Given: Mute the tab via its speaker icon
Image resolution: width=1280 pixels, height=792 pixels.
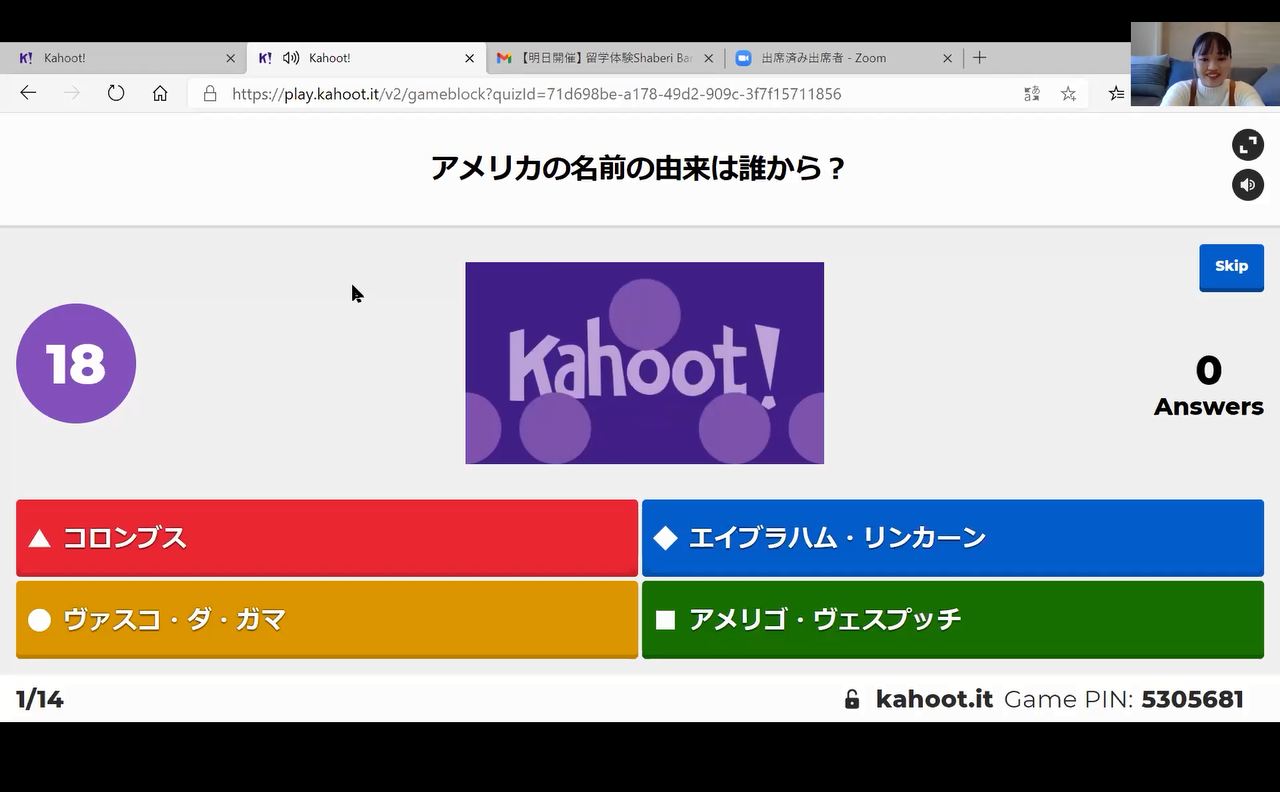Looking at the screenshot, I should tap(291, 58).
